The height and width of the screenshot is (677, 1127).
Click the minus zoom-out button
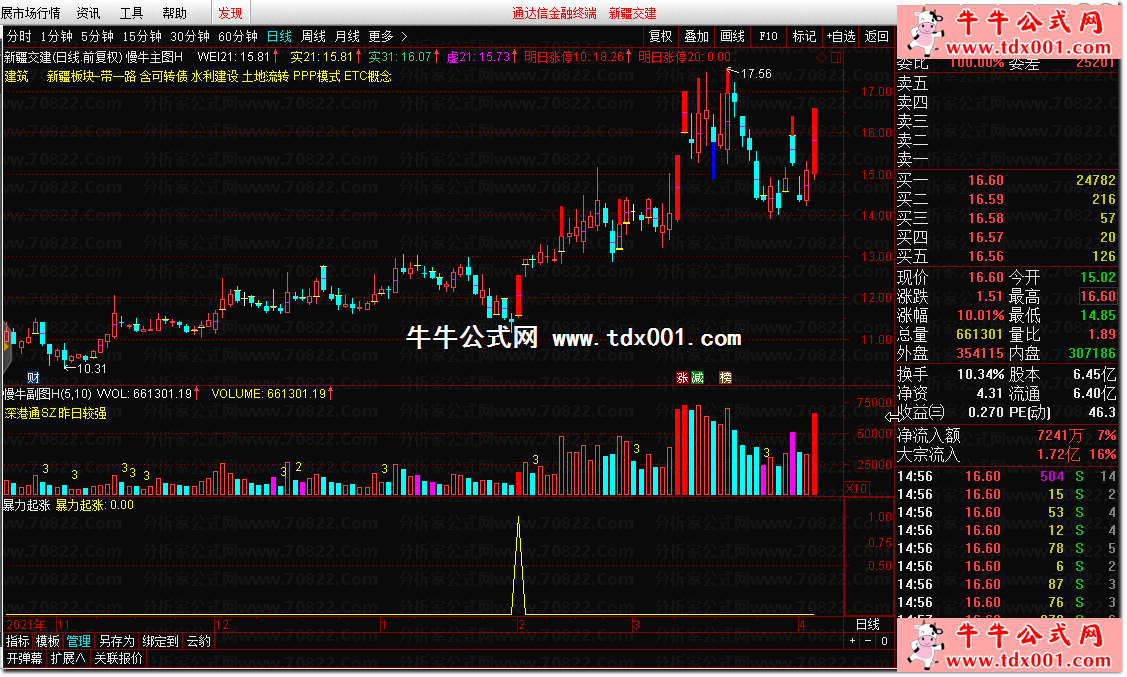(868, 641)
